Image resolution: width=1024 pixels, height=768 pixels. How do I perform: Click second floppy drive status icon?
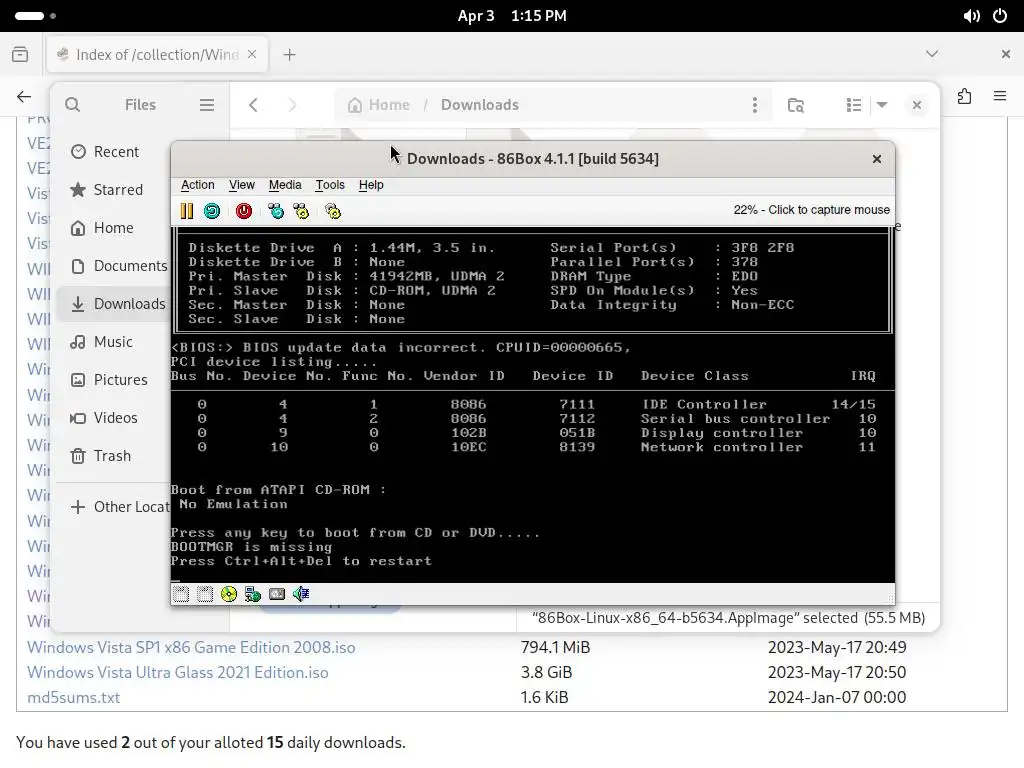[205, 594]
